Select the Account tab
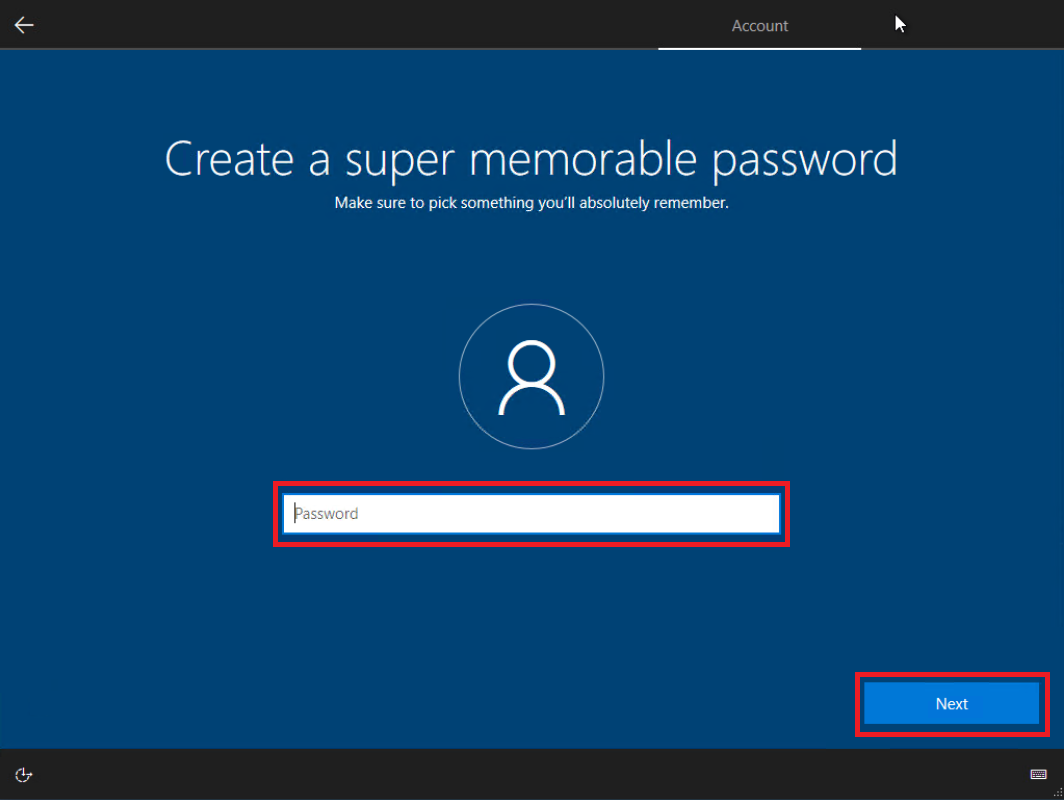 tap(760, 26)
